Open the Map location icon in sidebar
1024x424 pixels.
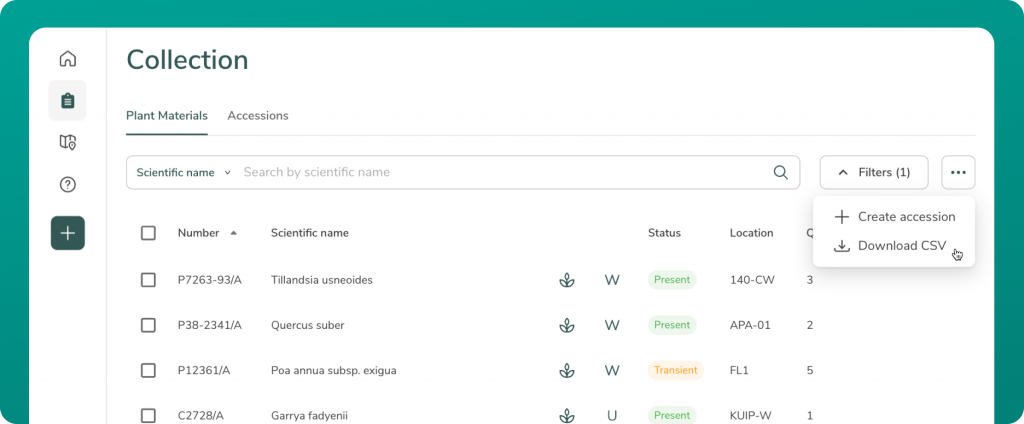click(x=67, y=142)
